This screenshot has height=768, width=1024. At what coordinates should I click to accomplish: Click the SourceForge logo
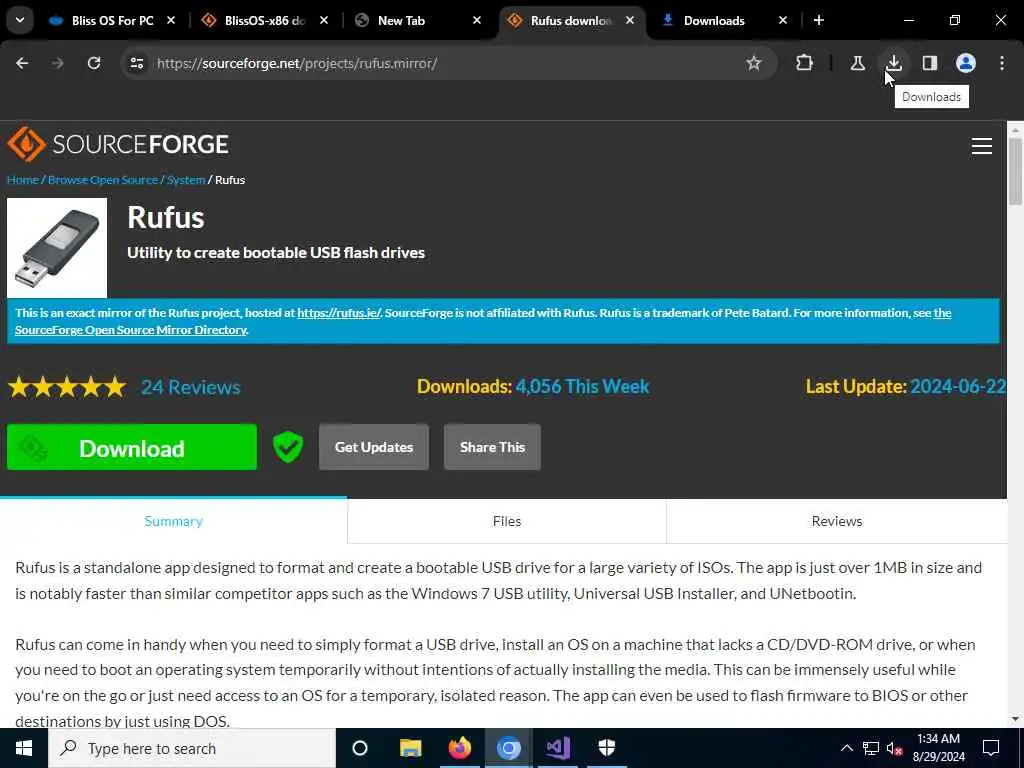coord(118,144)
